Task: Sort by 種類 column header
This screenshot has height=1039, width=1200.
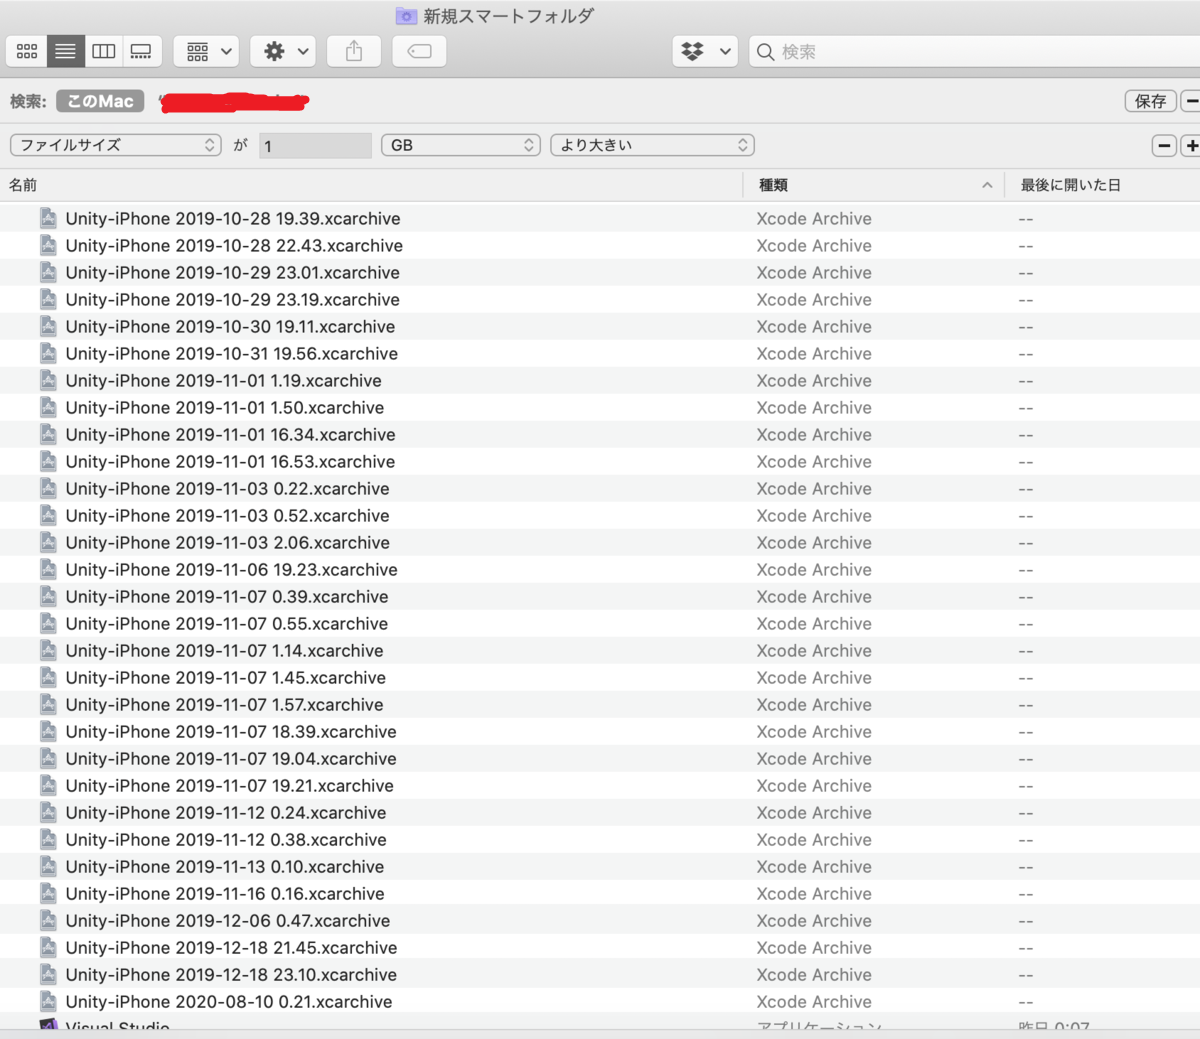Action: tap(874, 185)
